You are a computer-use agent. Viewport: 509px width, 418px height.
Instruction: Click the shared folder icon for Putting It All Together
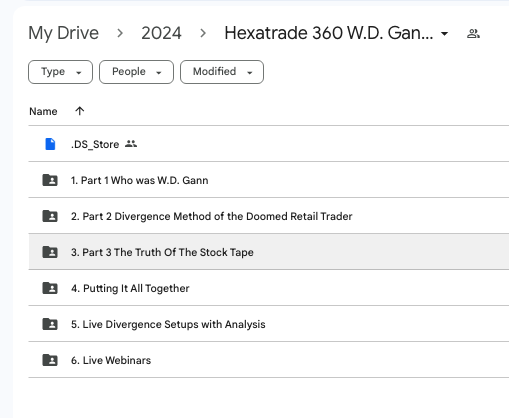50,288
